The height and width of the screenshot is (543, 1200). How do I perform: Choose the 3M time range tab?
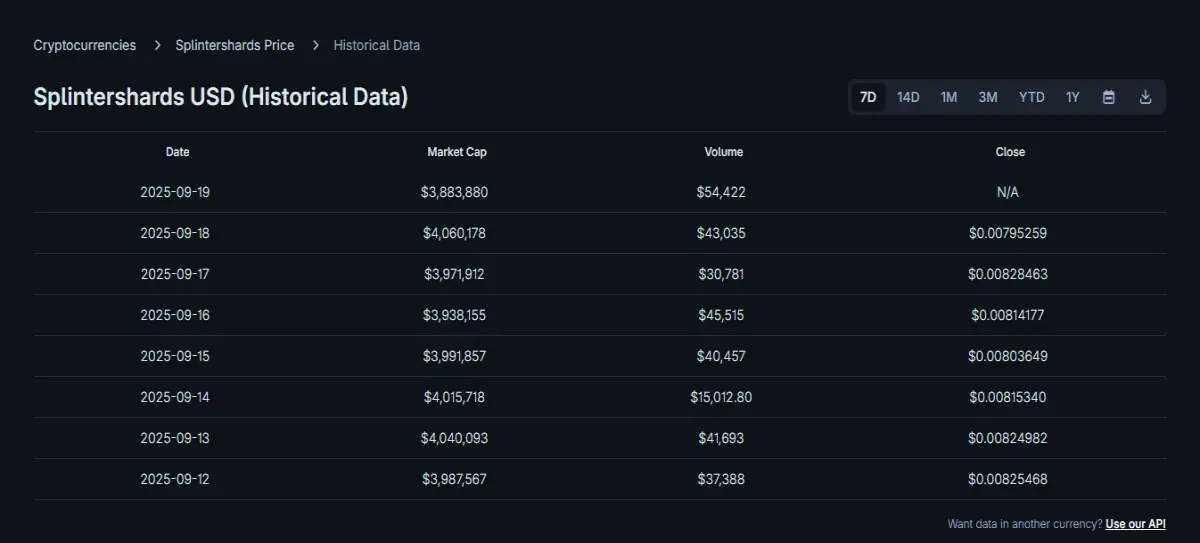988,97
